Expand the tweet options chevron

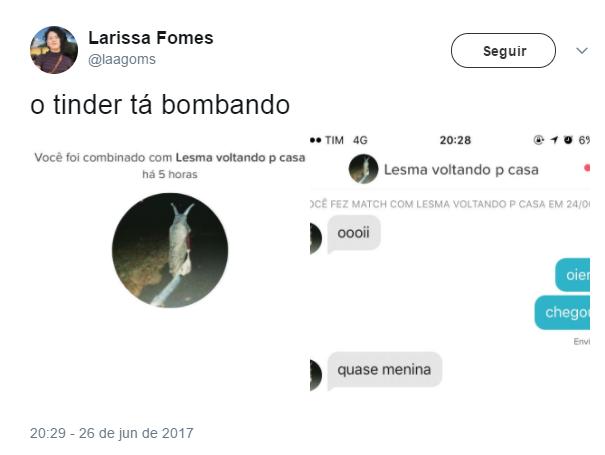coord(581,51)
